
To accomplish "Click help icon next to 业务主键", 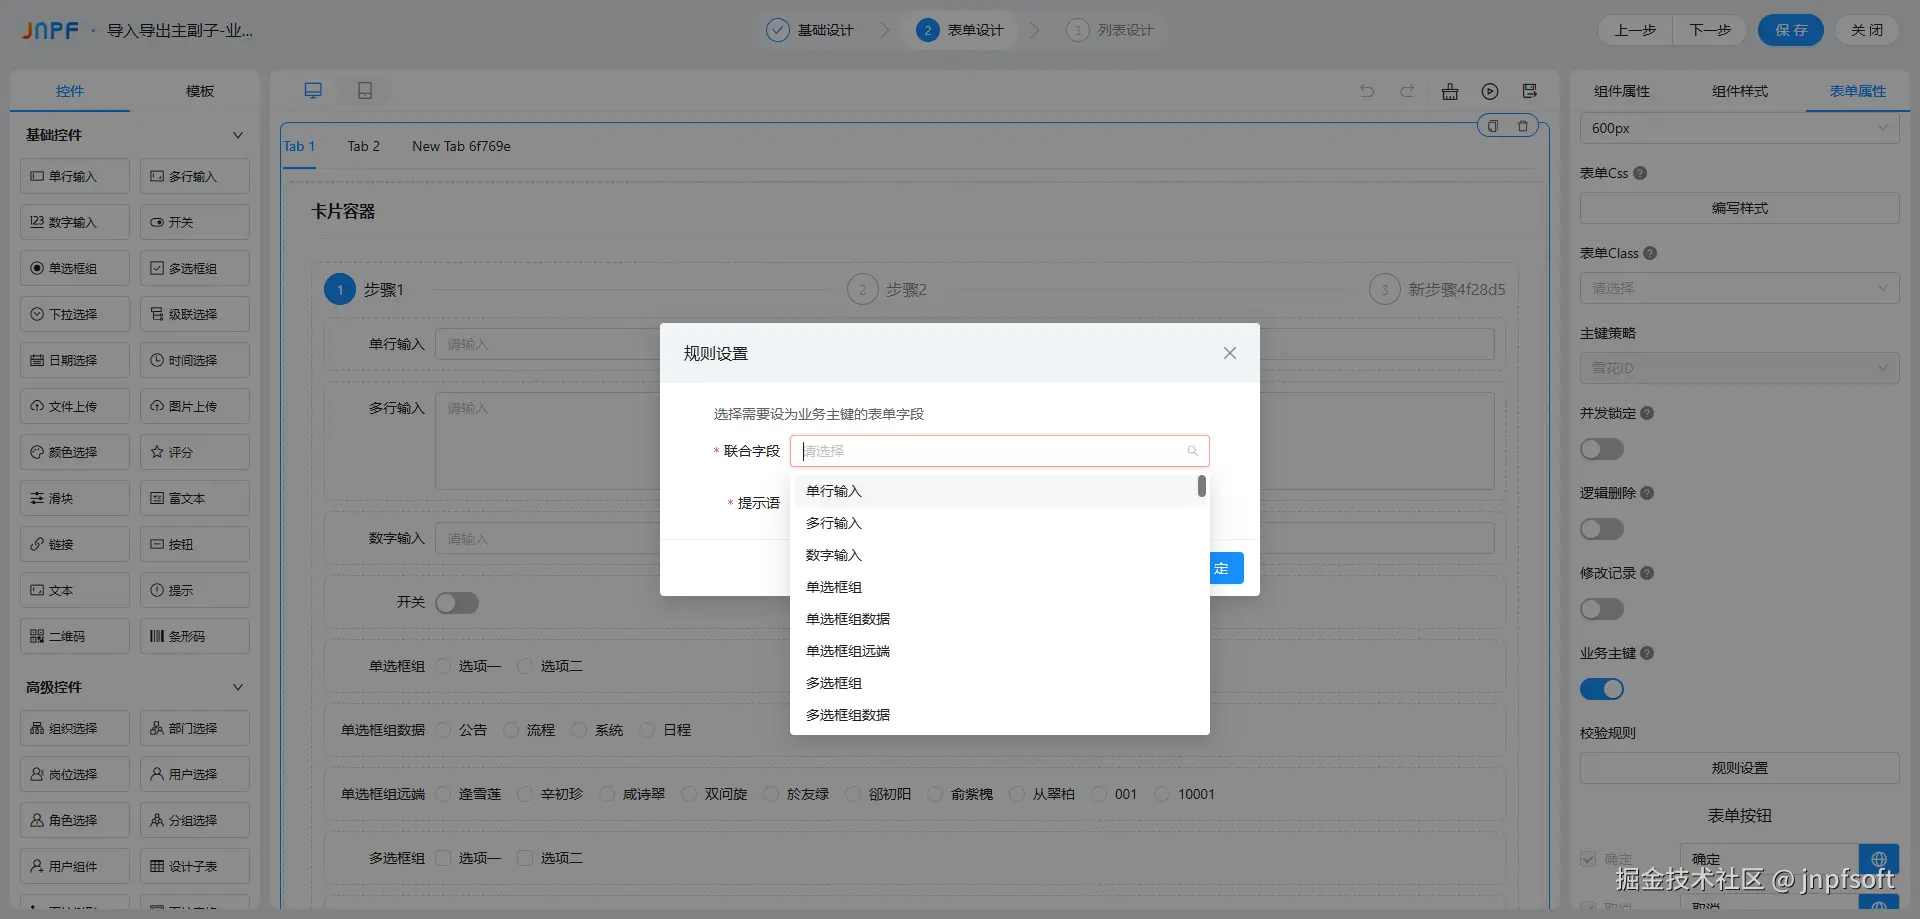I will [1647, 653].
